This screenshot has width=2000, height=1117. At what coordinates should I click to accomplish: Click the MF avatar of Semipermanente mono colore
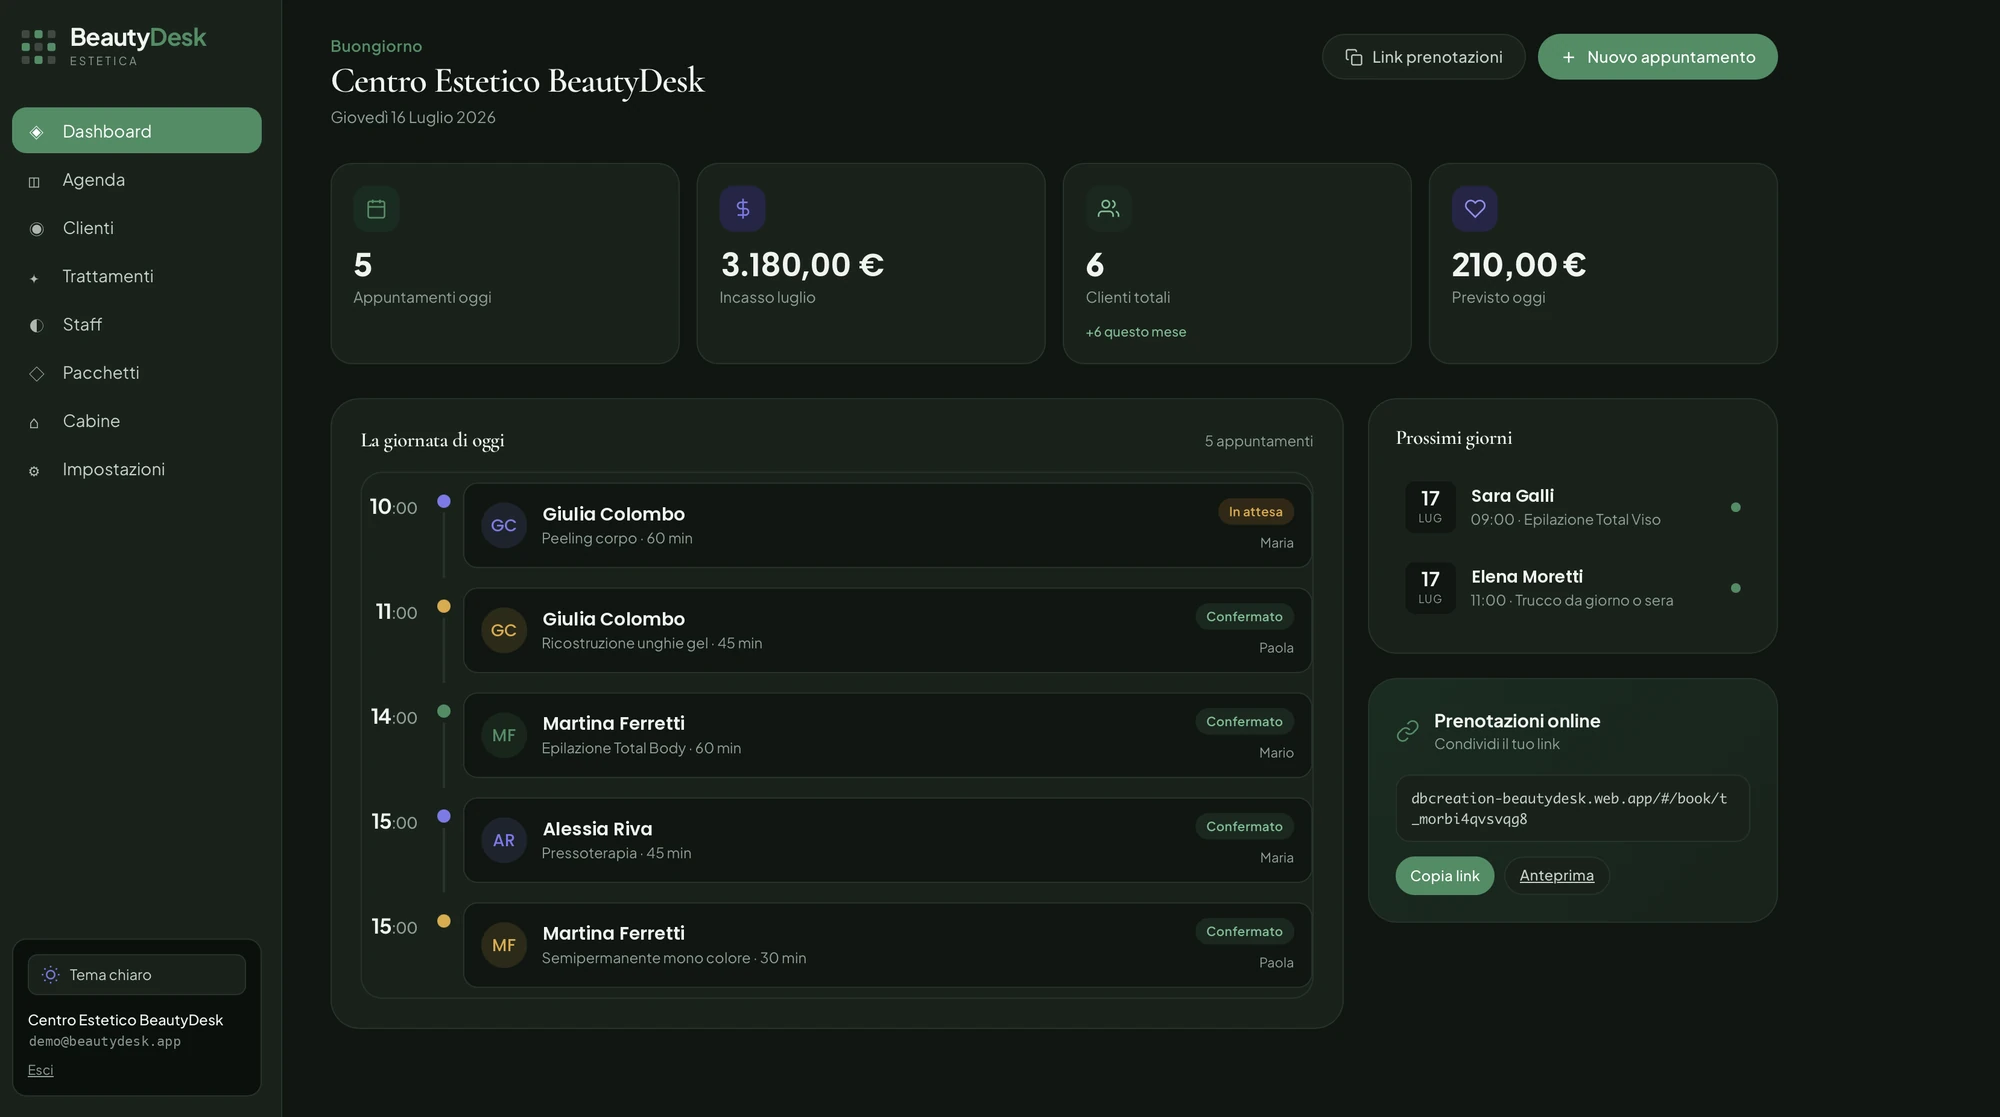coord(504,946)
